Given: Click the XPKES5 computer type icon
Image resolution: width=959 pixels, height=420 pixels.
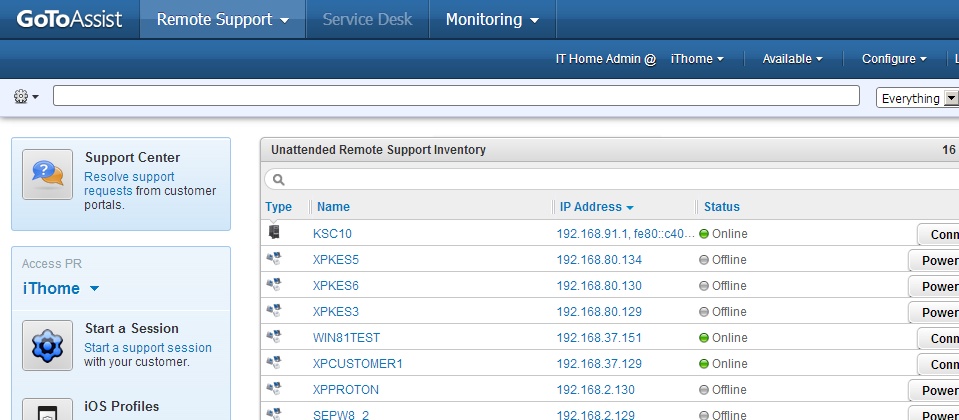Looking at the screenshot, I should pos(274,259).
